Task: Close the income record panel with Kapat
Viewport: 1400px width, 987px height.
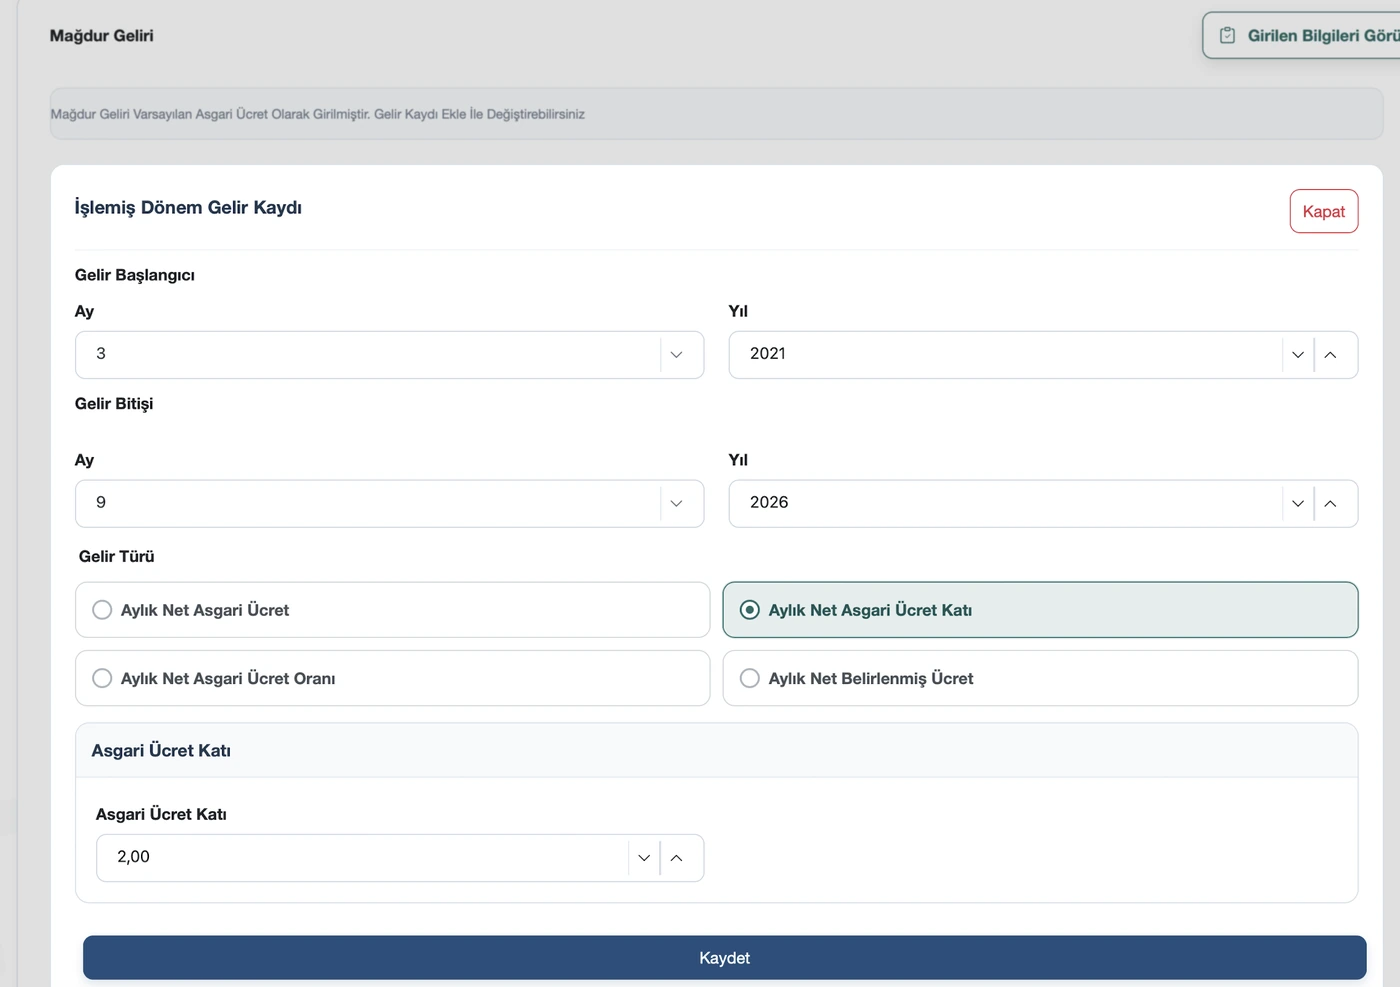Action: pos(1324,211)
